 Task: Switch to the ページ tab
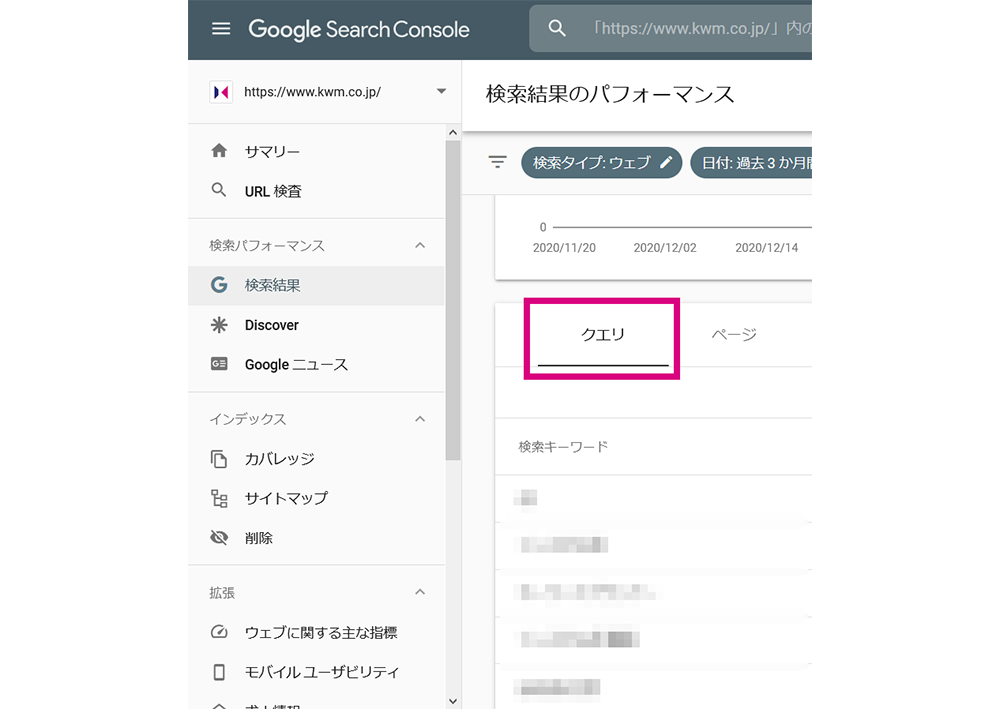tap(734, 335)
